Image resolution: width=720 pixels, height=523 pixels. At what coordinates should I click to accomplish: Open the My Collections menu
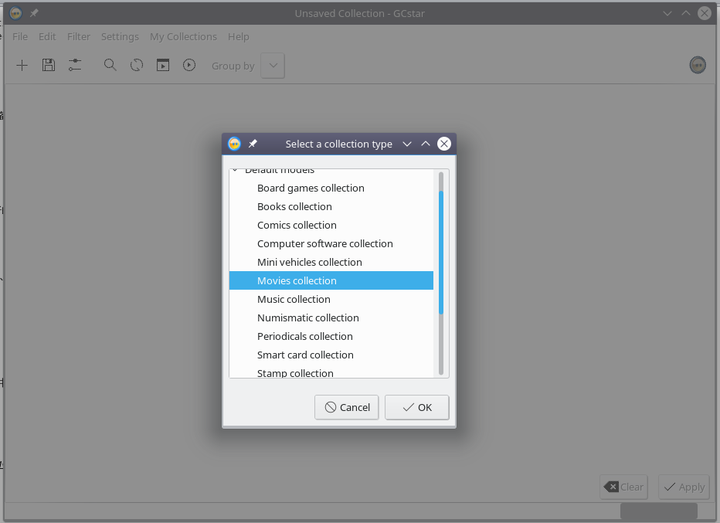[183, 37]
